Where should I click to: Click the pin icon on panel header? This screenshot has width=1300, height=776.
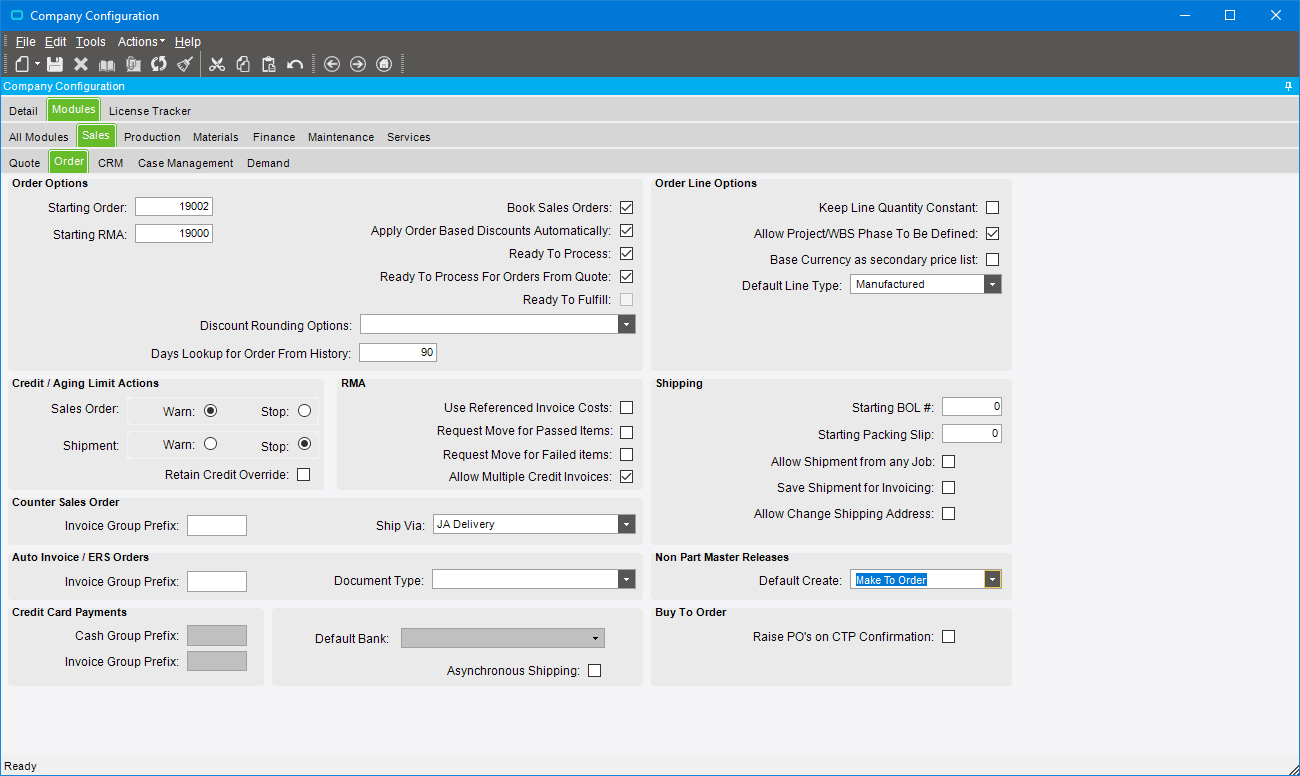pyautogui.click(x=1288, y=87)
